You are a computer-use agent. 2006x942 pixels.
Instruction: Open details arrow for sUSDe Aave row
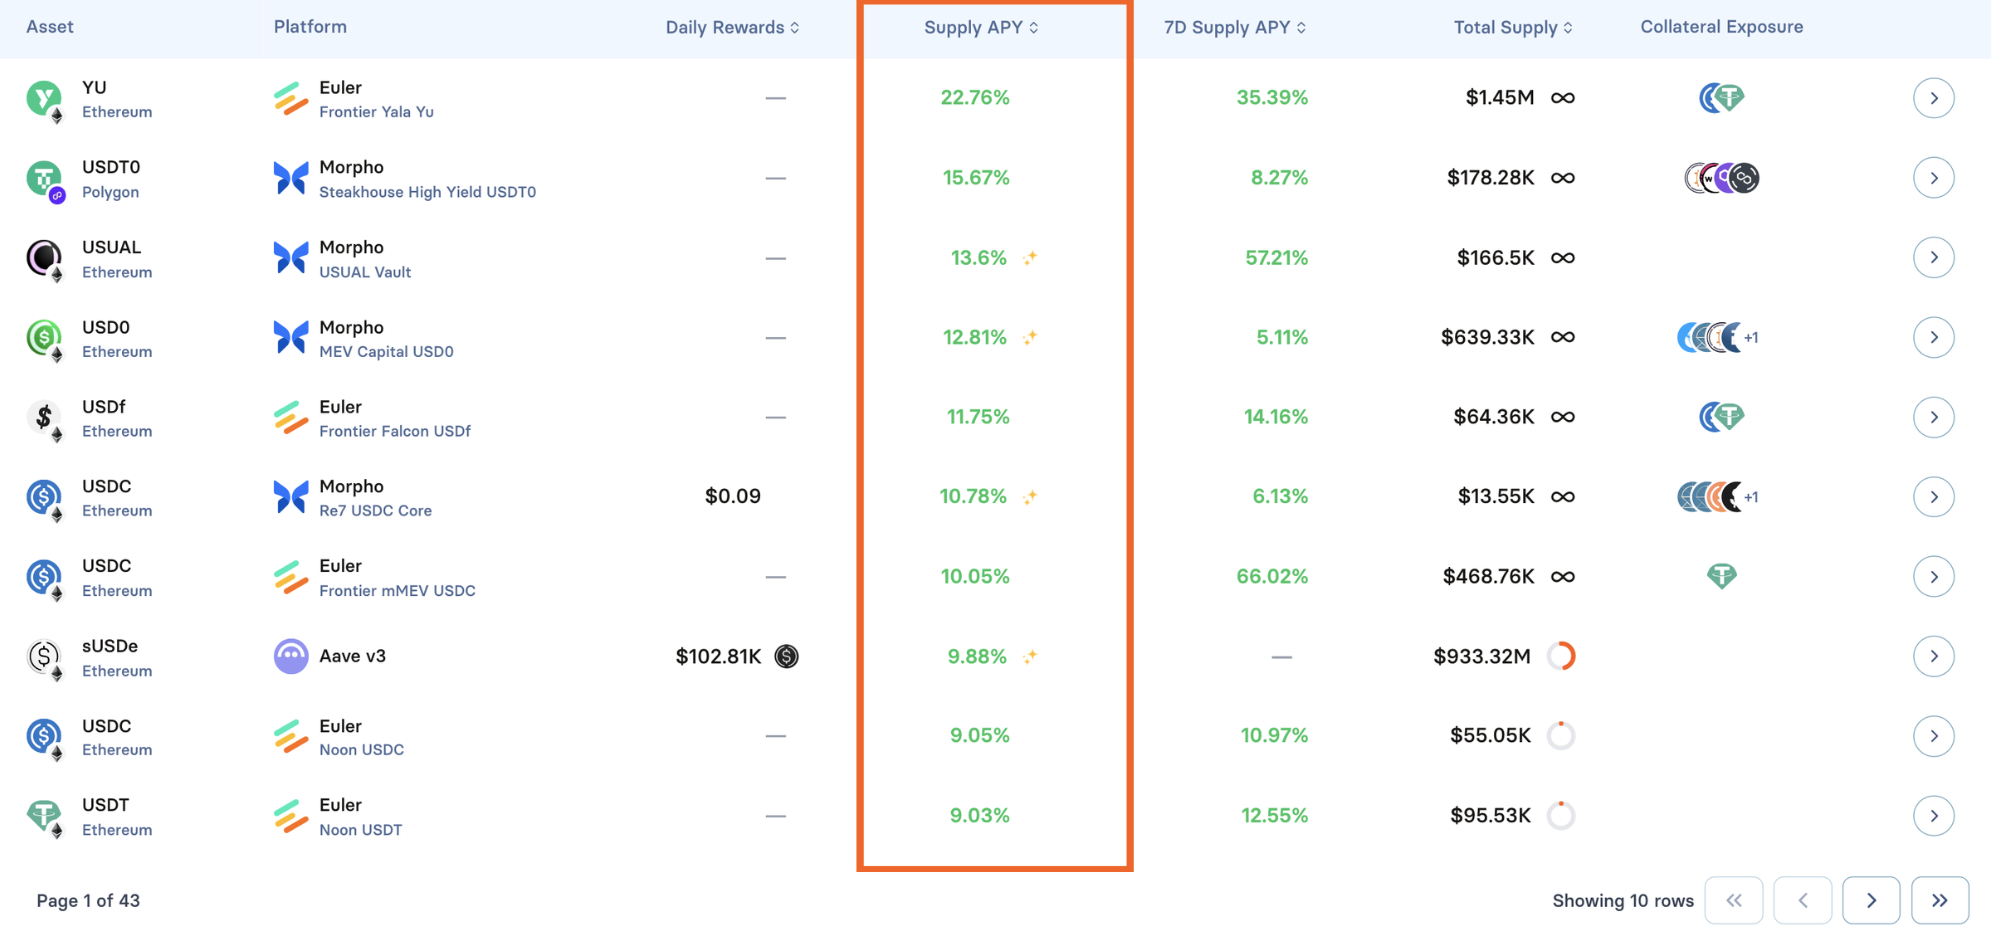(x=1933, y=657)
